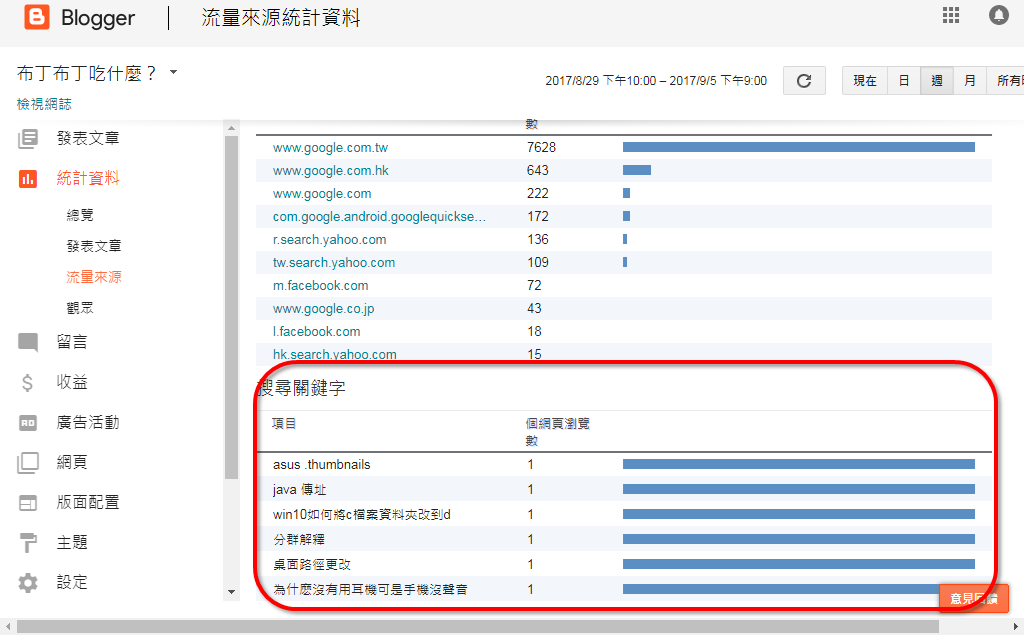Click the horizontal scrollbar at page bottom
This screenshot has height=635, width=1024.
pyautogui.click(x=477, y=627)
